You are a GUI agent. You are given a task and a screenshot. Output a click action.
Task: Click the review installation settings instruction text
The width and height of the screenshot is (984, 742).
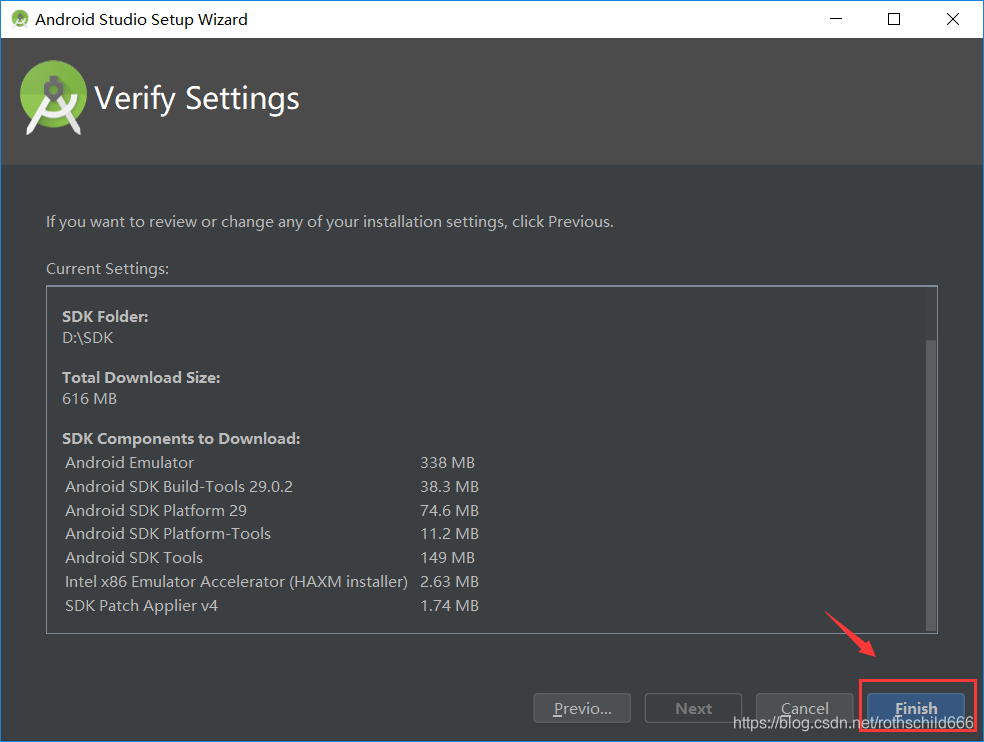point(329,222)
